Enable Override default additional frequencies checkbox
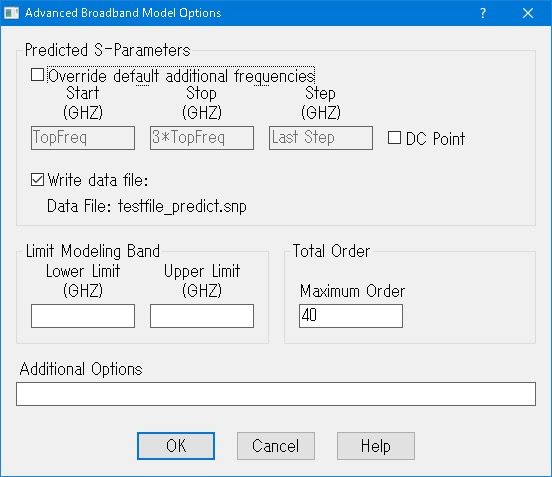 pyautogui.click(x=37, y=75)
